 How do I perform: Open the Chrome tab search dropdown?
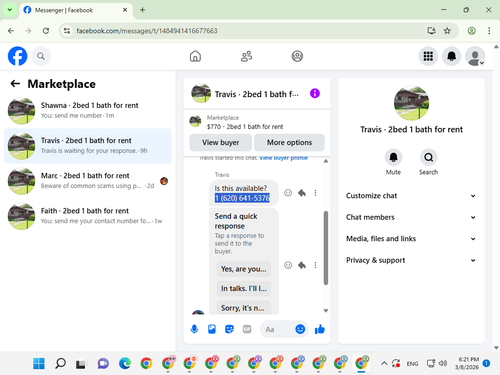pos(10,10)
